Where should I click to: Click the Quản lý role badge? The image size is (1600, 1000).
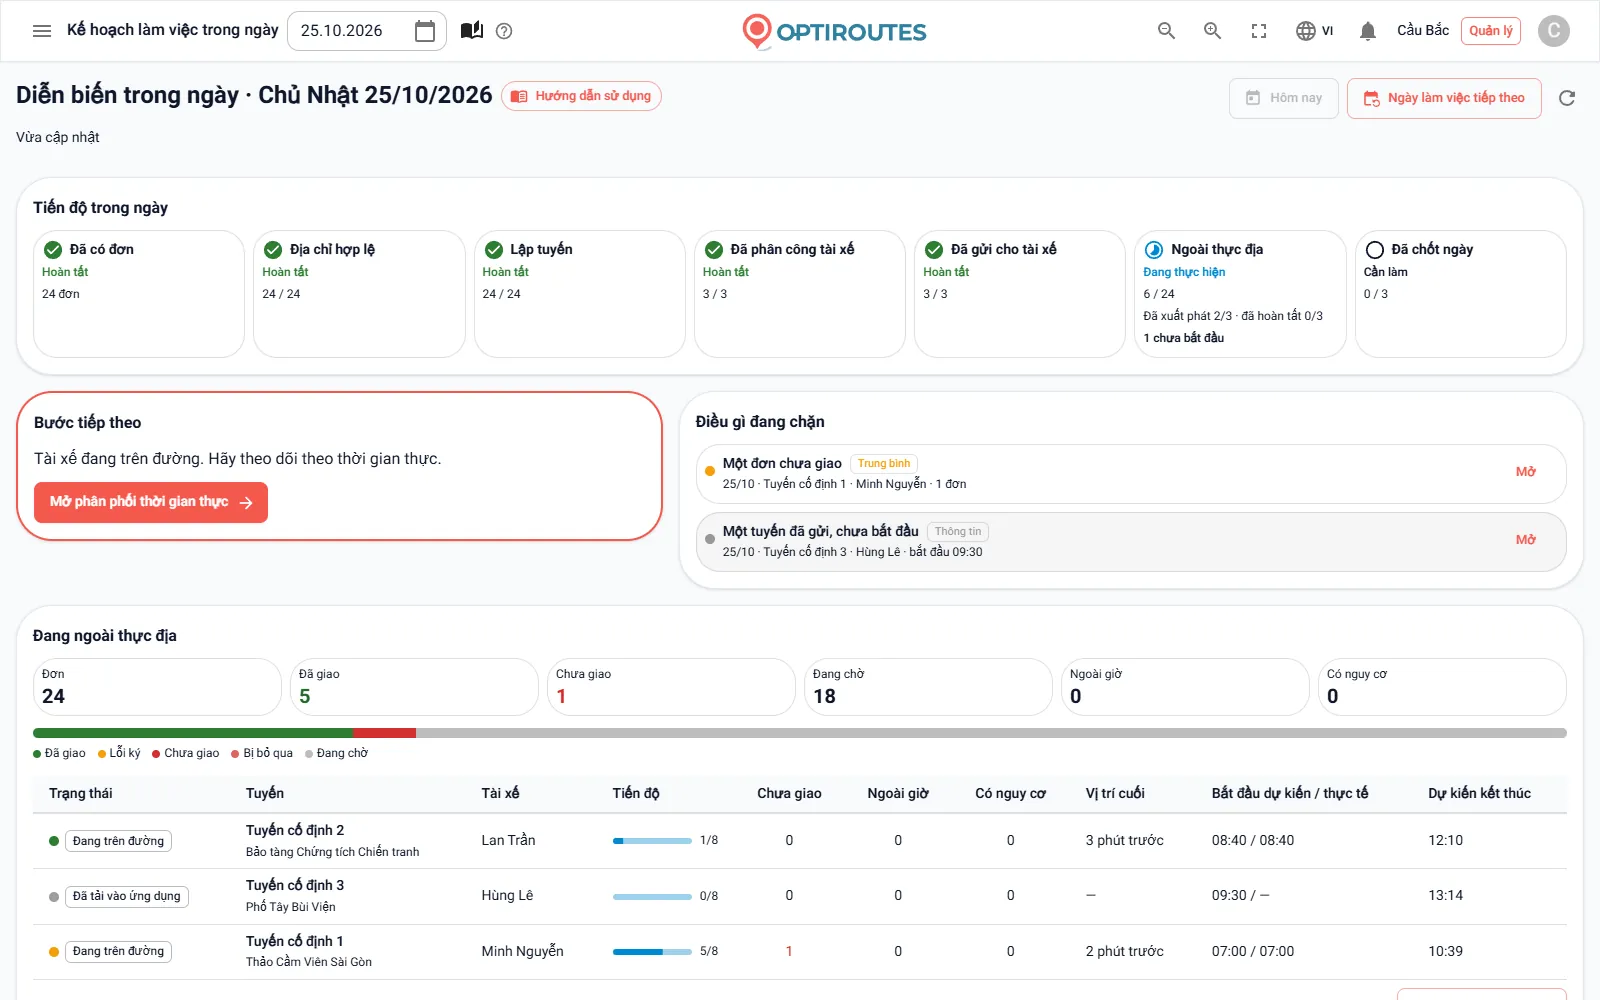coord(1491,31)
